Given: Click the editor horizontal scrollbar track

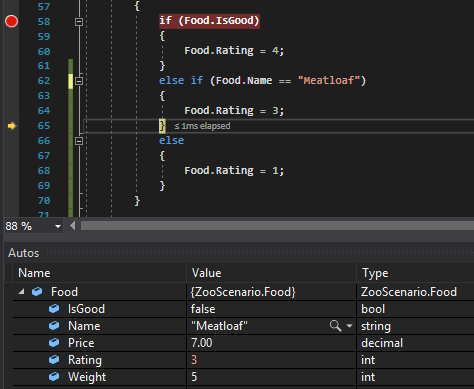Looking at the screenshot, I should pyautogui.click(x=277, y=226).
